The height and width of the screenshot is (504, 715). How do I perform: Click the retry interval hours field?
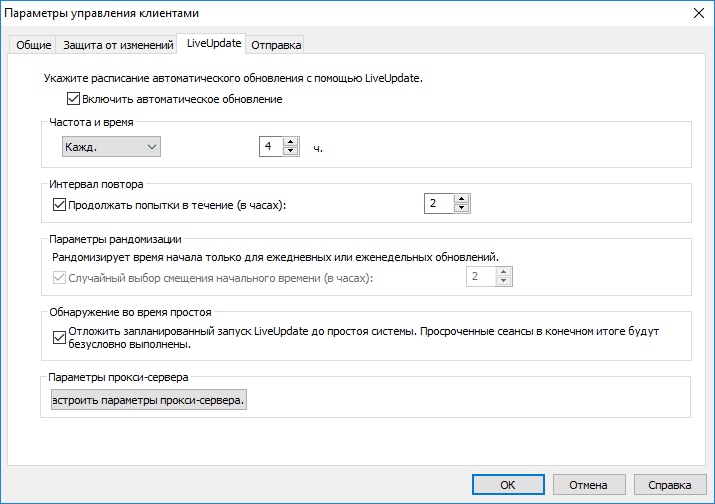tap(438, 204)
